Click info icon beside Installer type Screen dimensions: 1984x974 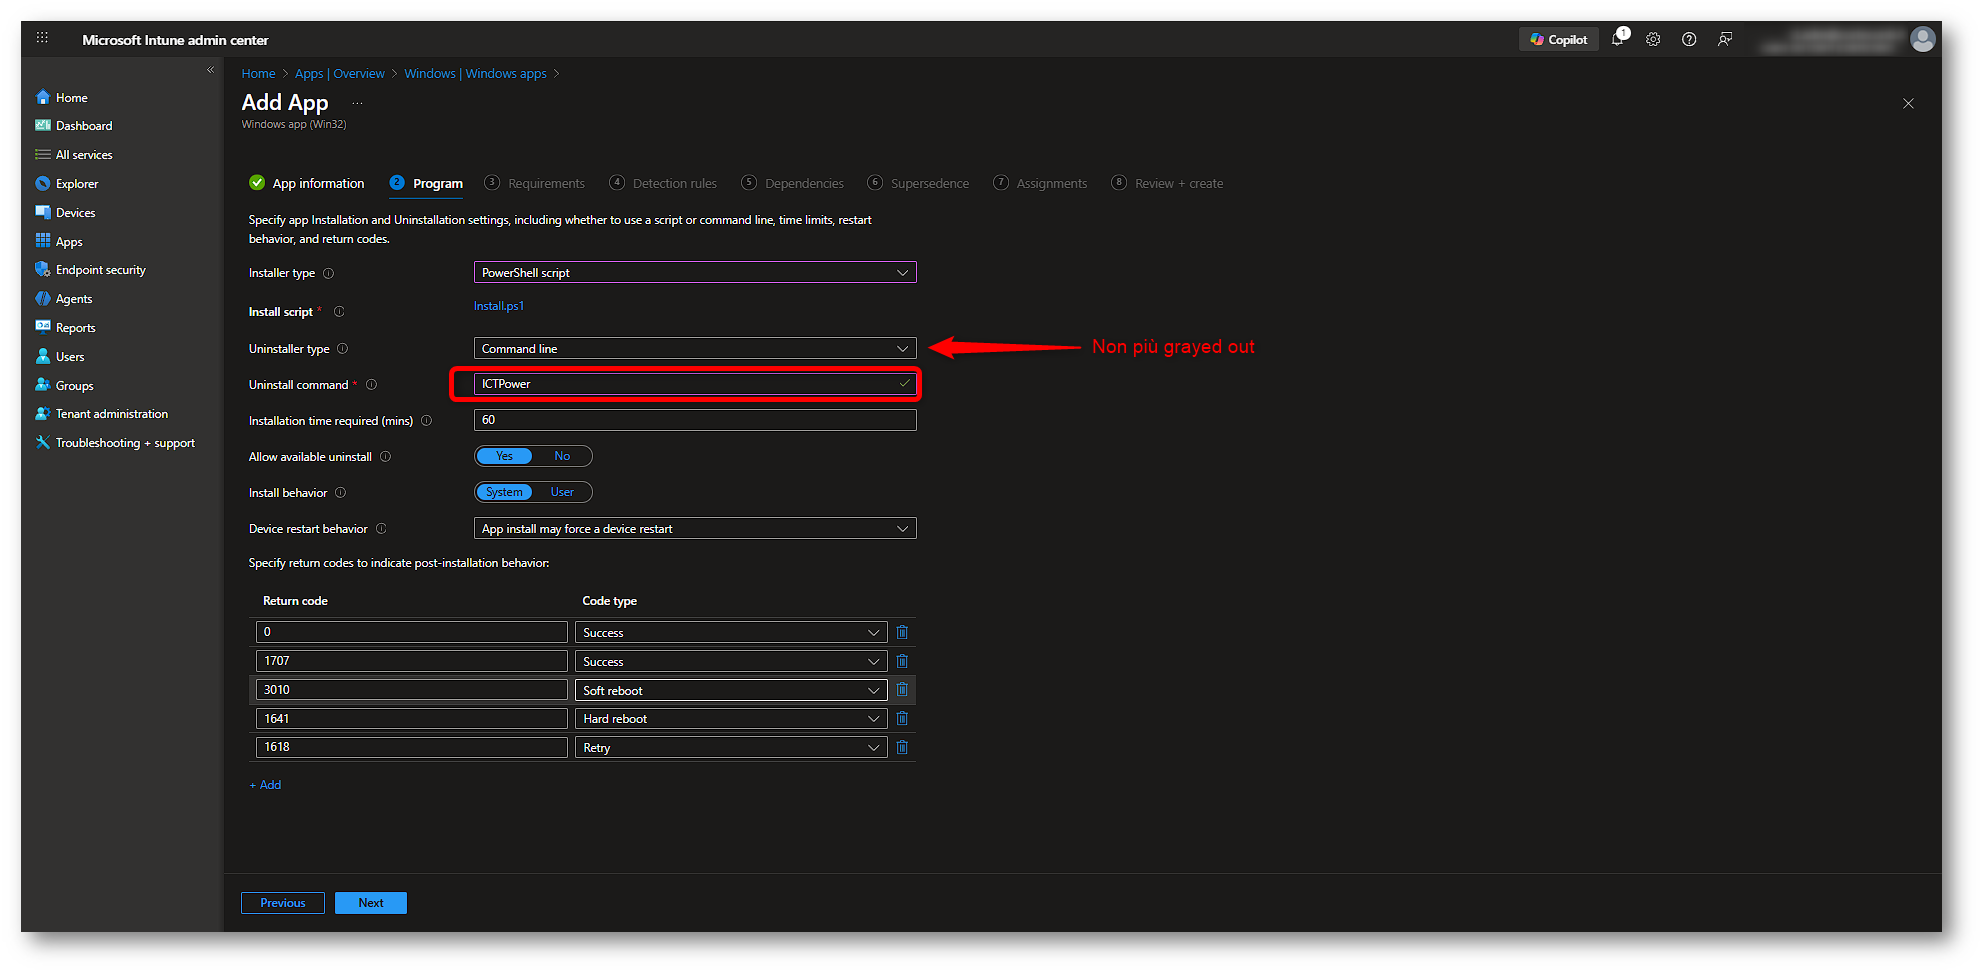[329, 273]
